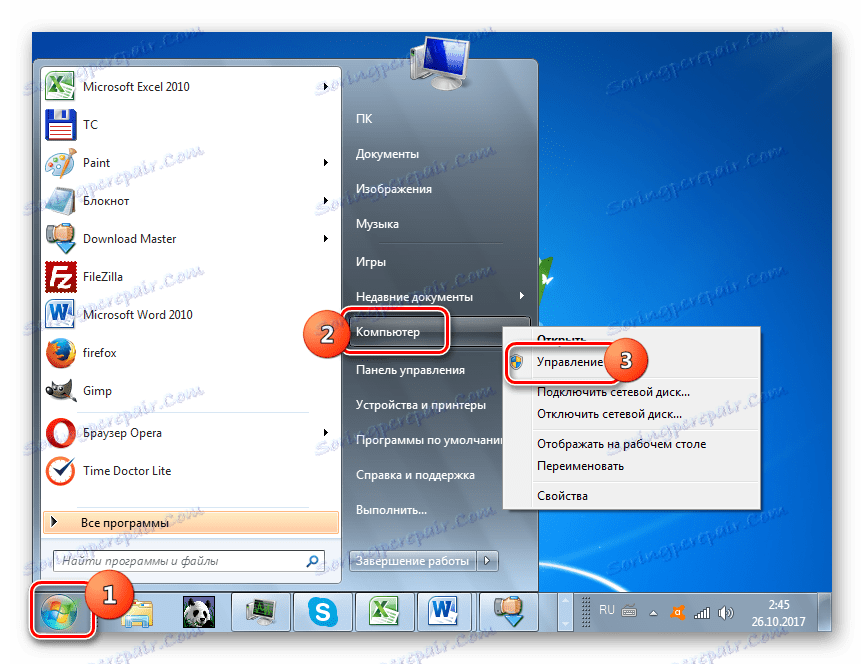This screenshot has height=664, width=864.
Task: Expand Браузер Opera jump list arrow
Action: coord(326,433)
